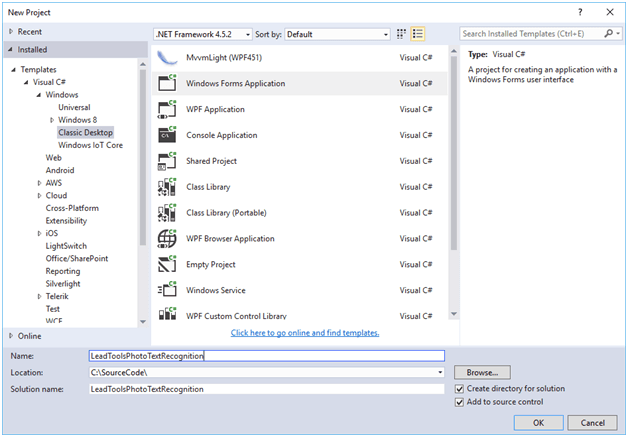Click the template list scroll down arrow
The height and width of the screenshot is (437, 628).
(454, 314)
